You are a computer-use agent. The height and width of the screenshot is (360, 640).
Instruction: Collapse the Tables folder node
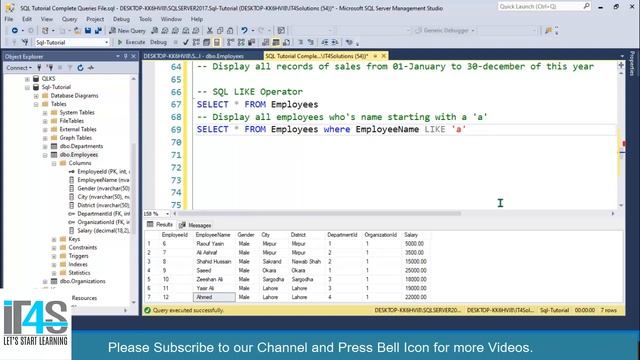36,104
